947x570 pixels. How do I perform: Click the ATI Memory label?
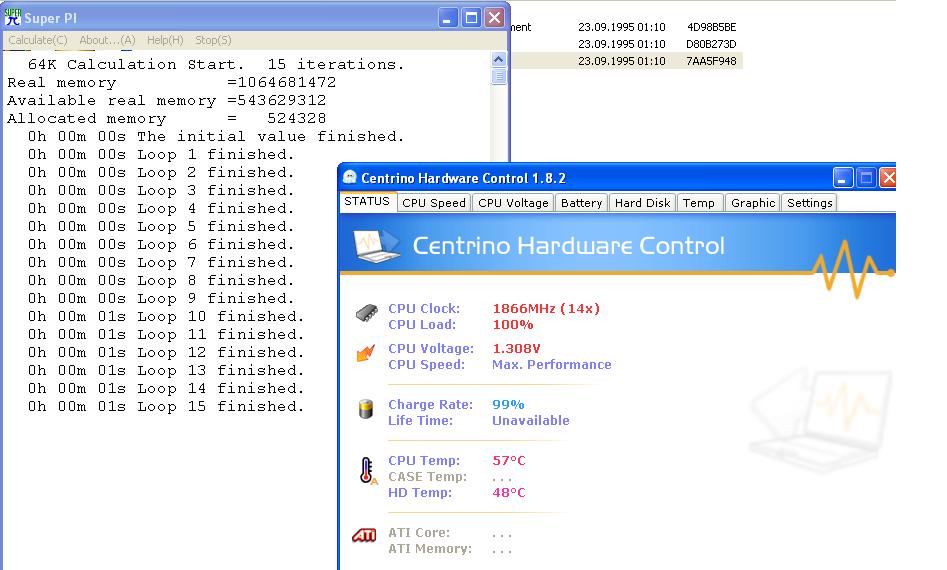[430, 549]
